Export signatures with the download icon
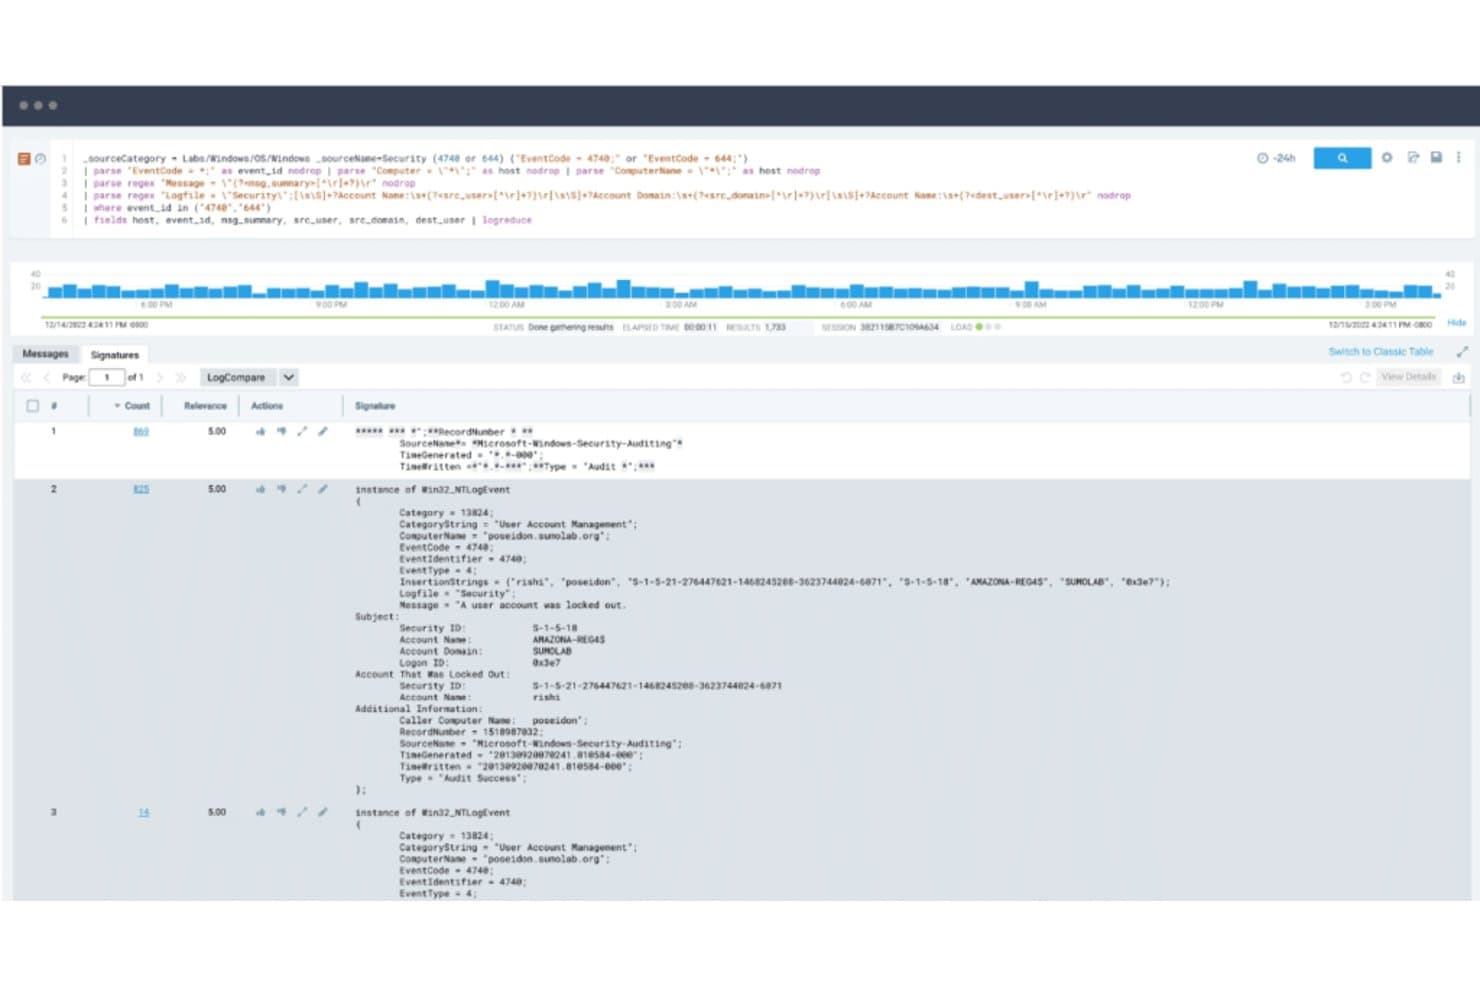1480x987 pixels. [1459, 377]
